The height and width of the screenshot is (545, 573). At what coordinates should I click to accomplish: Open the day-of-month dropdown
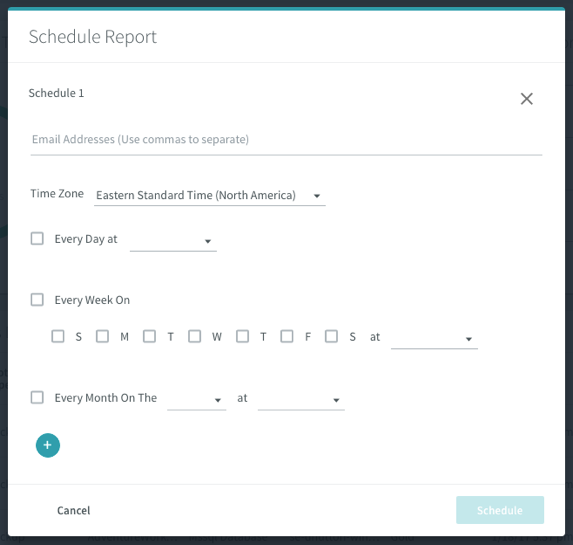pos(197,400)
